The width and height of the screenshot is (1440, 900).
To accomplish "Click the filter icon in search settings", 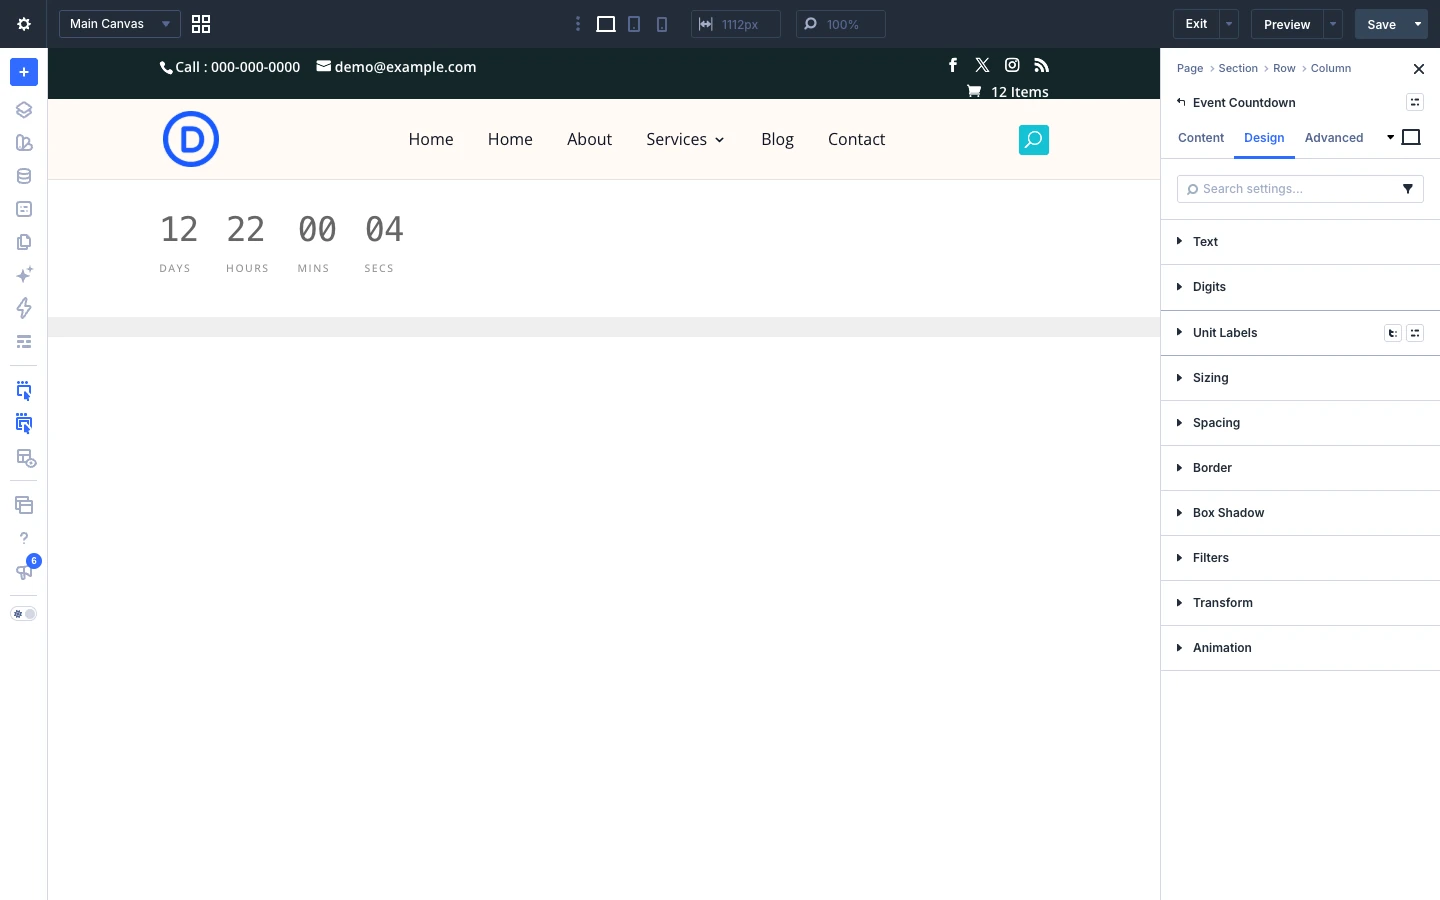I will pos(1408,189).
